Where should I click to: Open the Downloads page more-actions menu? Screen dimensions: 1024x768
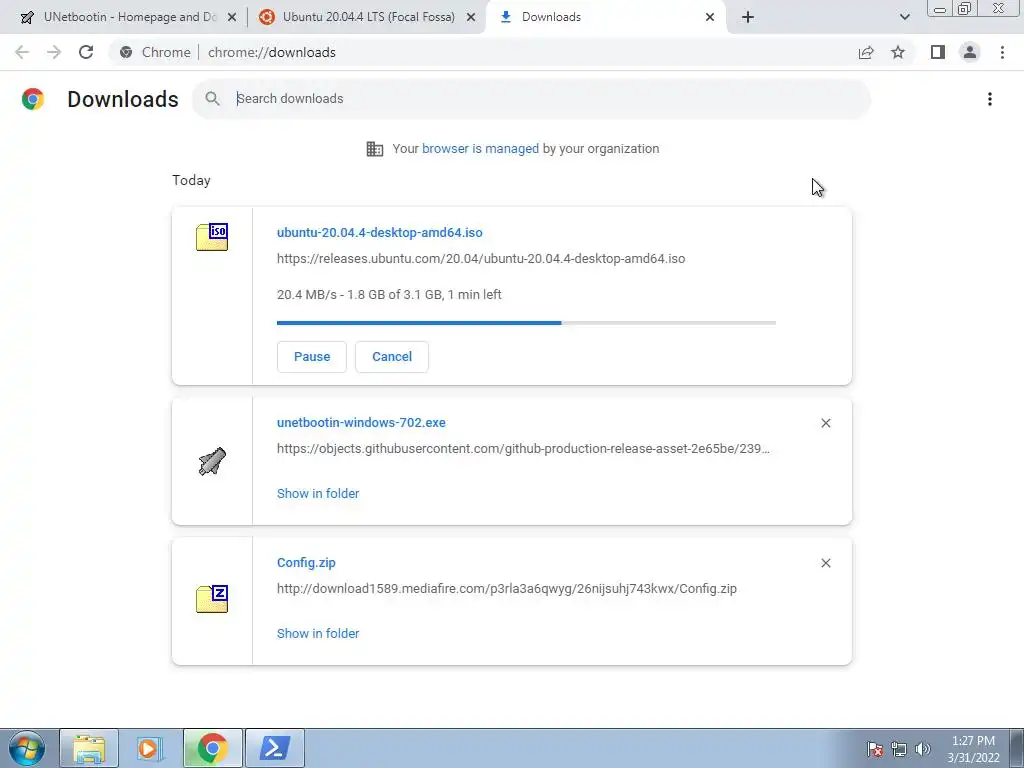pyautogui.click(x=989, y=99)
